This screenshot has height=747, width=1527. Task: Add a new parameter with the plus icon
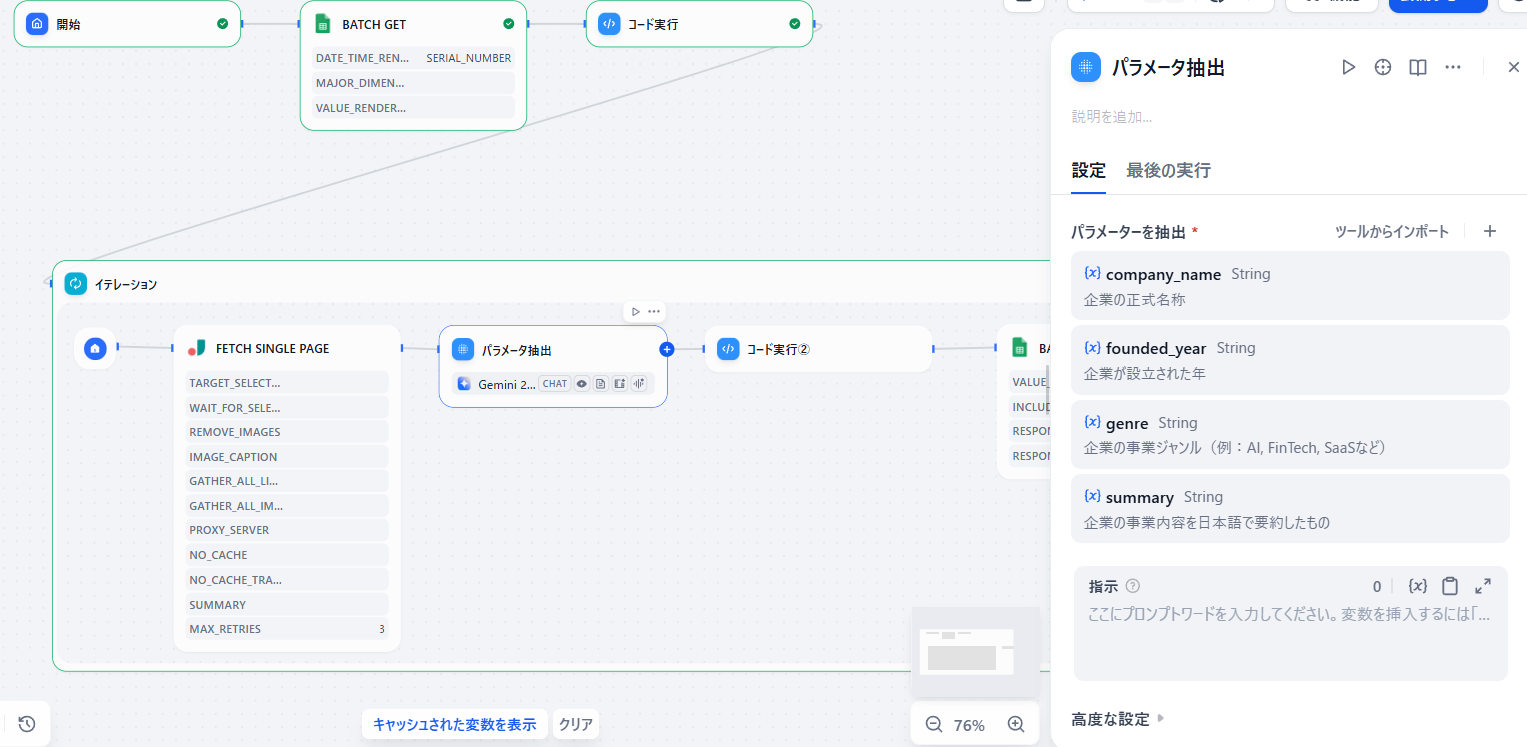click(x=1489, y=232)
